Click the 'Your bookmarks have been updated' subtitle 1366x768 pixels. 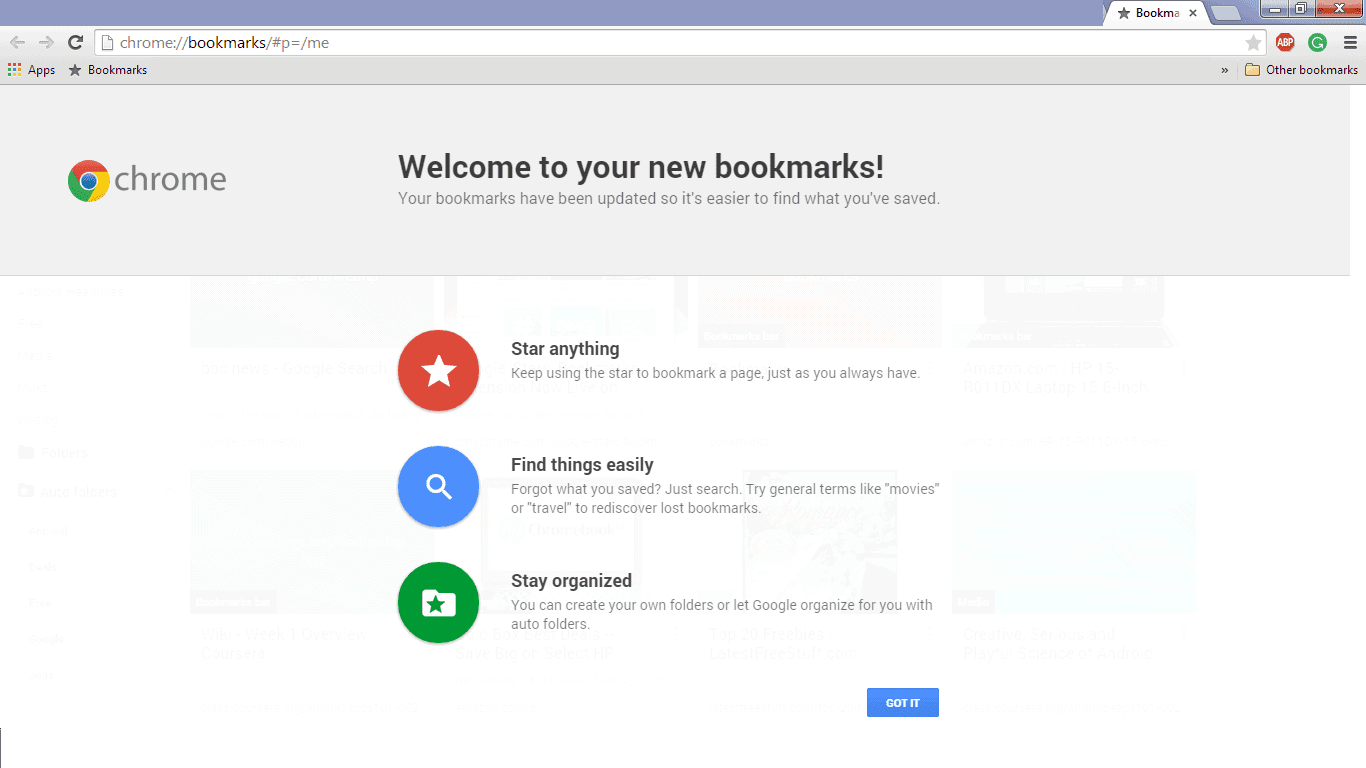(669, 198)
